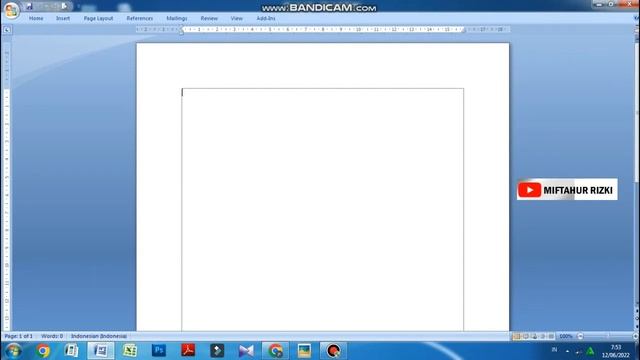This screenshot has height=360, width=640.
Task: Open the Visual Studio taskbar icon
Action: 246,351
